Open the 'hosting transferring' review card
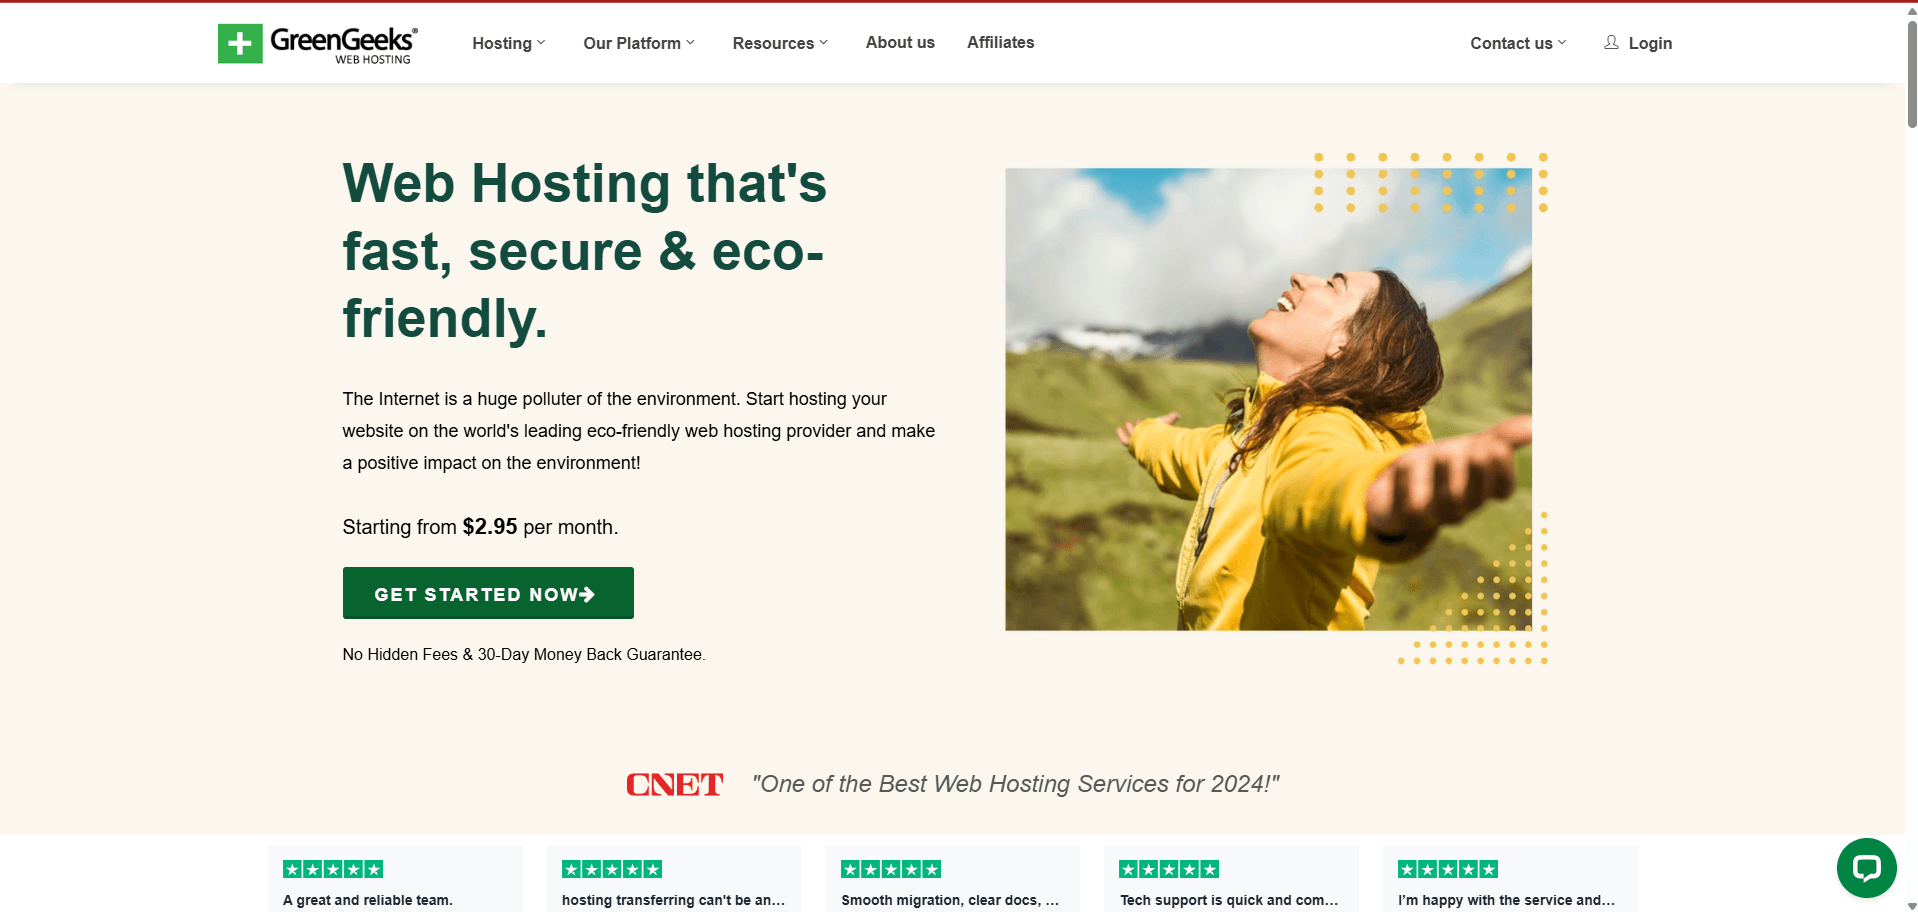 (674, 879)
